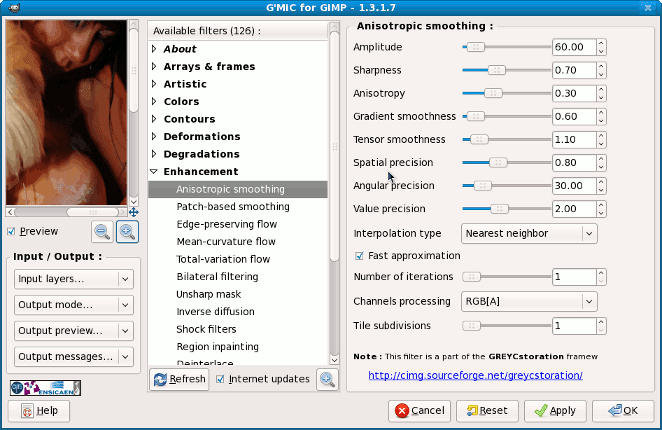Open the Channels processing dropdown
Image resolution: width=662 pixels, height=430 pixels.
529,302
